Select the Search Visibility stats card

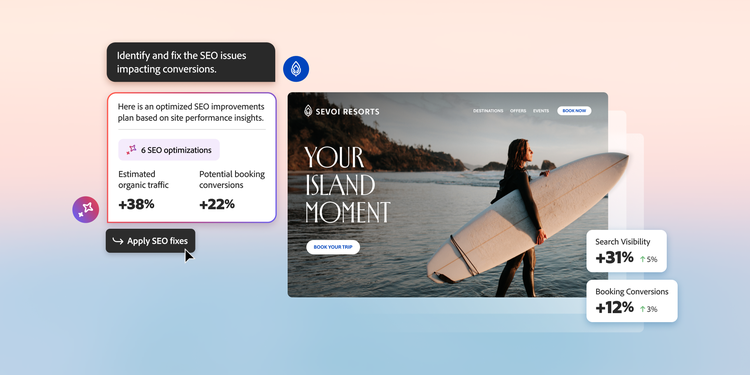(627, 251)
